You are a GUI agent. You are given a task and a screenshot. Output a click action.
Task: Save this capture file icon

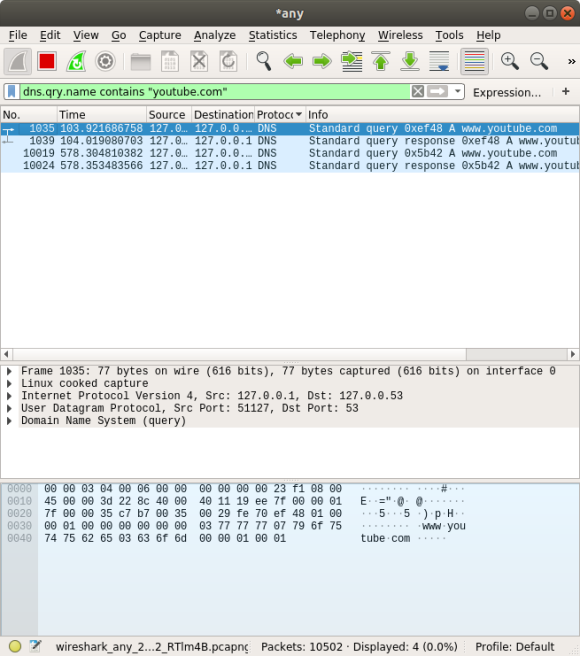(x=170, y=62)
